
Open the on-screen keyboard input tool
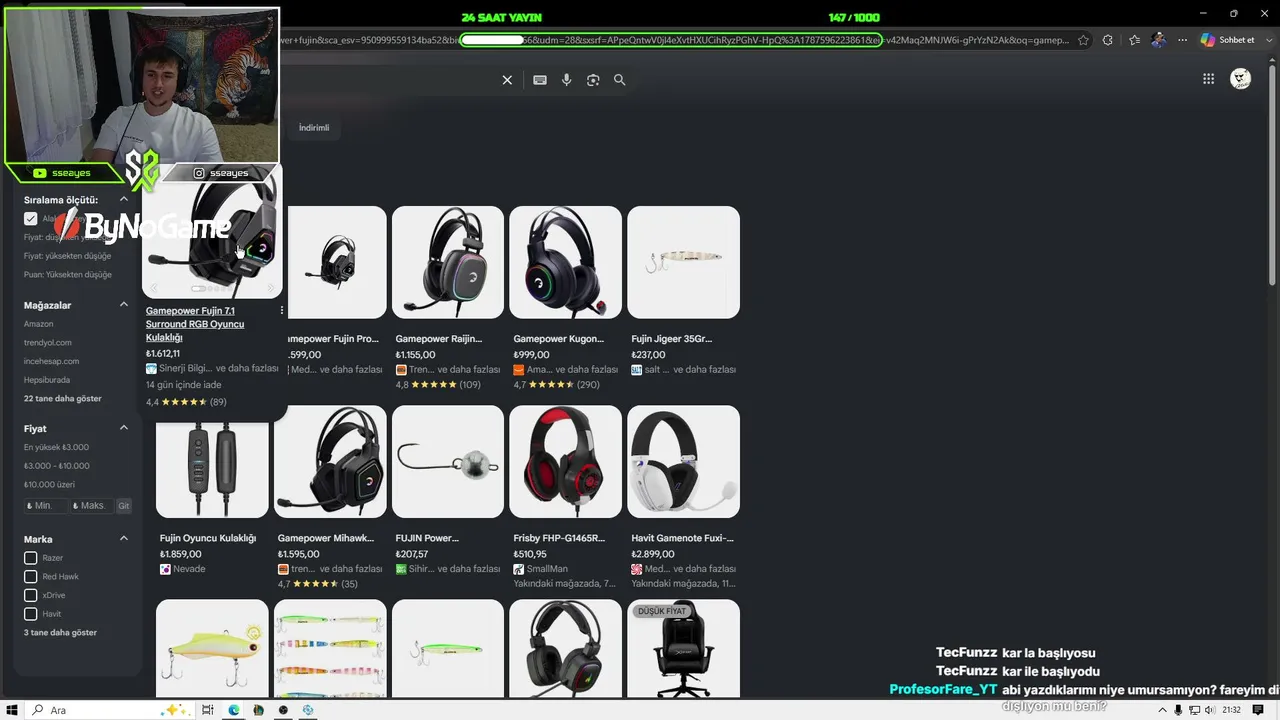(540, 80)
